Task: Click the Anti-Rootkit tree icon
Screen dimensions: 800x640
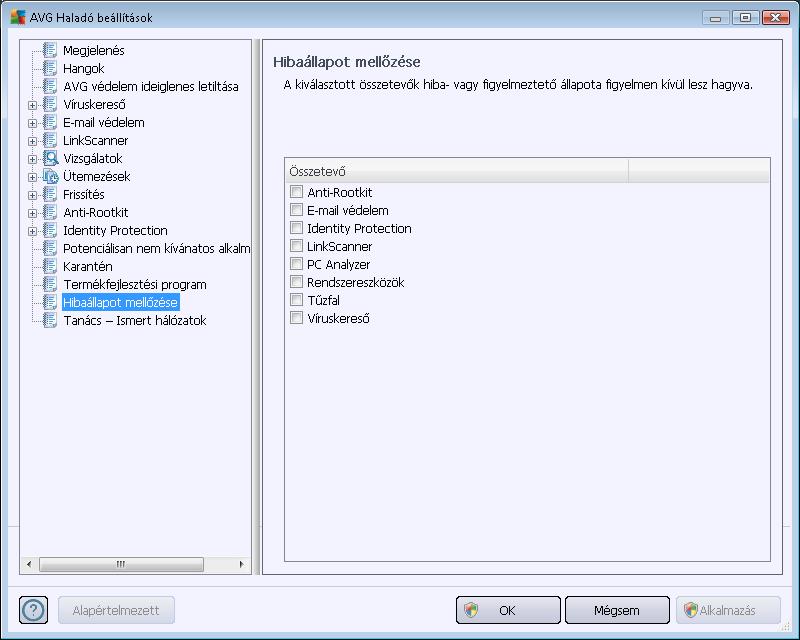Action: [x=50, y=212]
